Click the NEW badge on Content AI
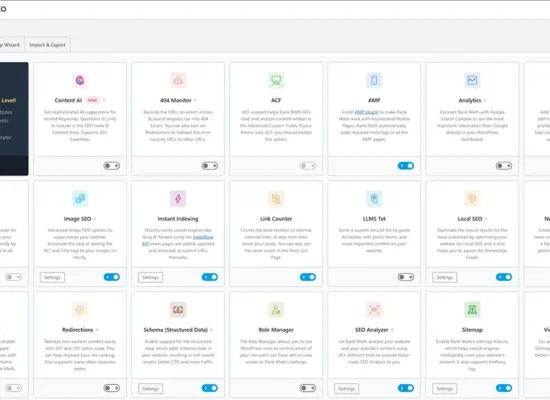Screen dimensions: 550x400 [93, 100]
